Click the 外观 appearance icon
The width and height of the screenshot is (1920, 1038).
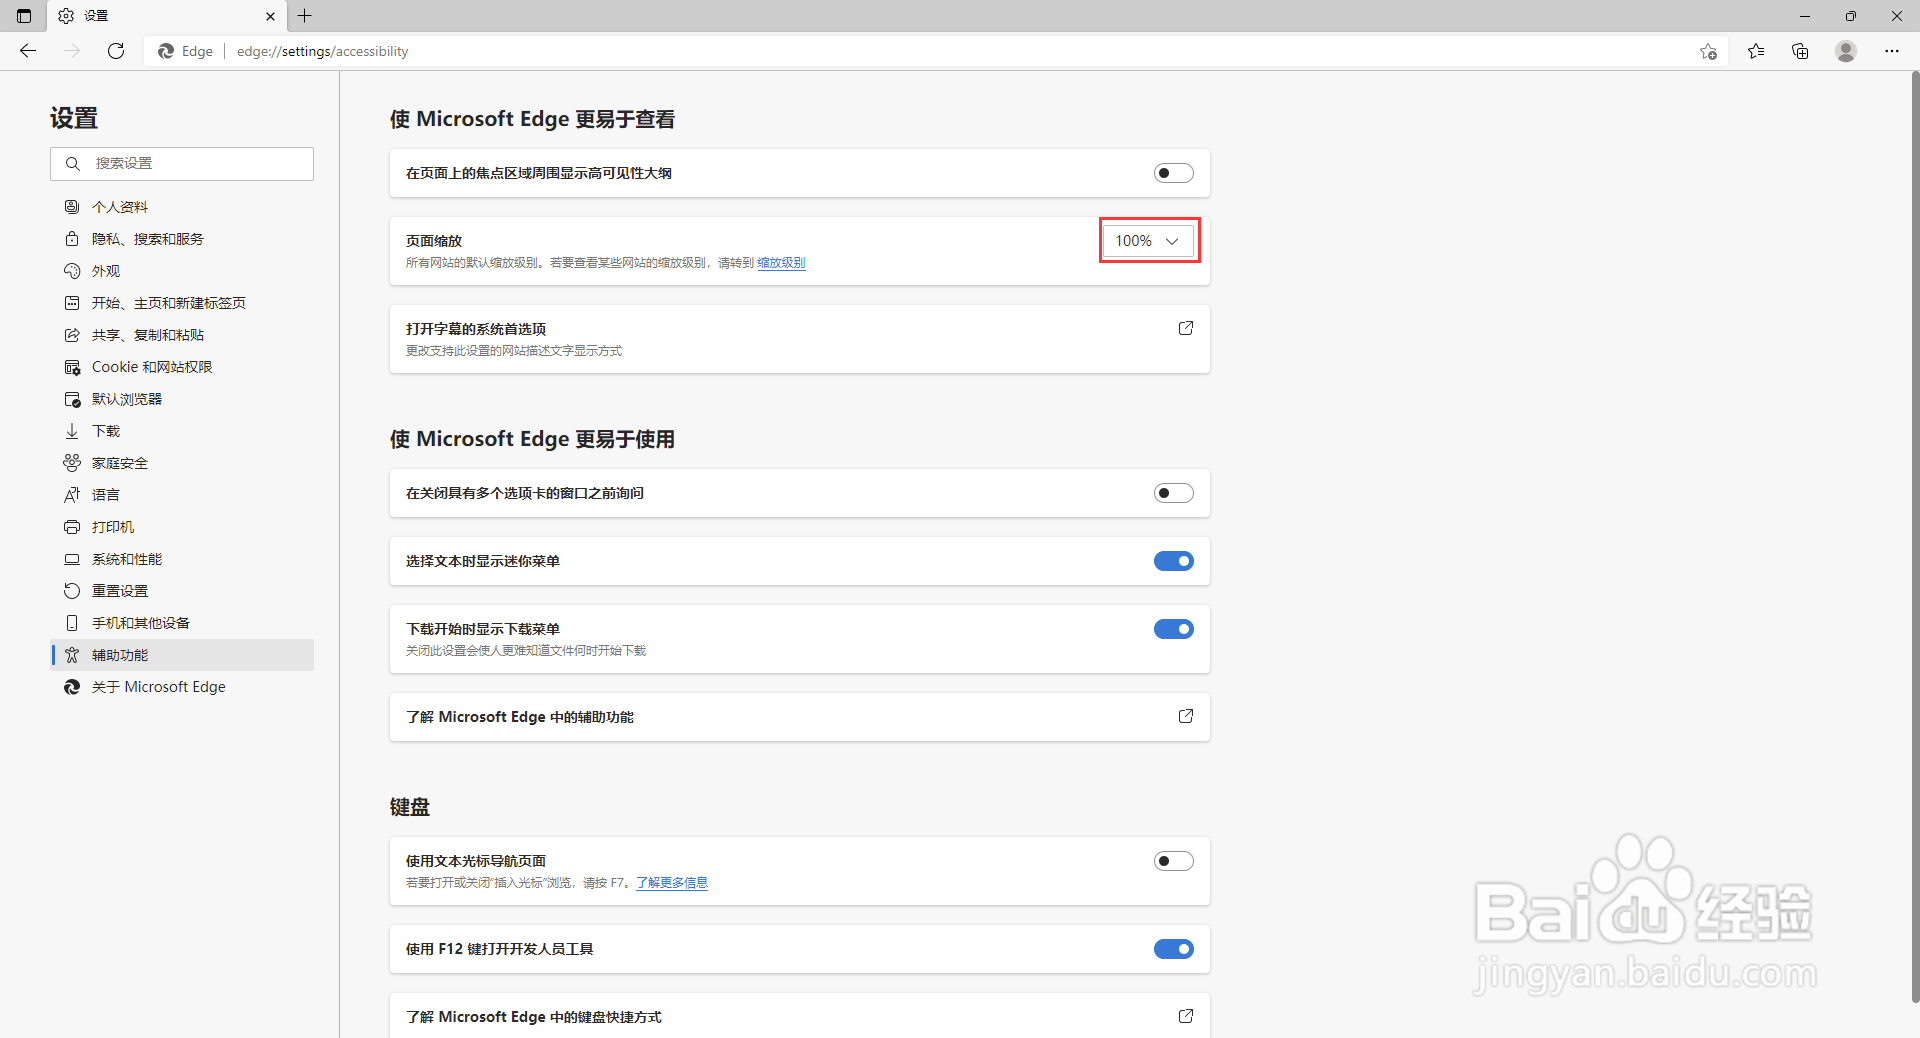tap(72, 271)
